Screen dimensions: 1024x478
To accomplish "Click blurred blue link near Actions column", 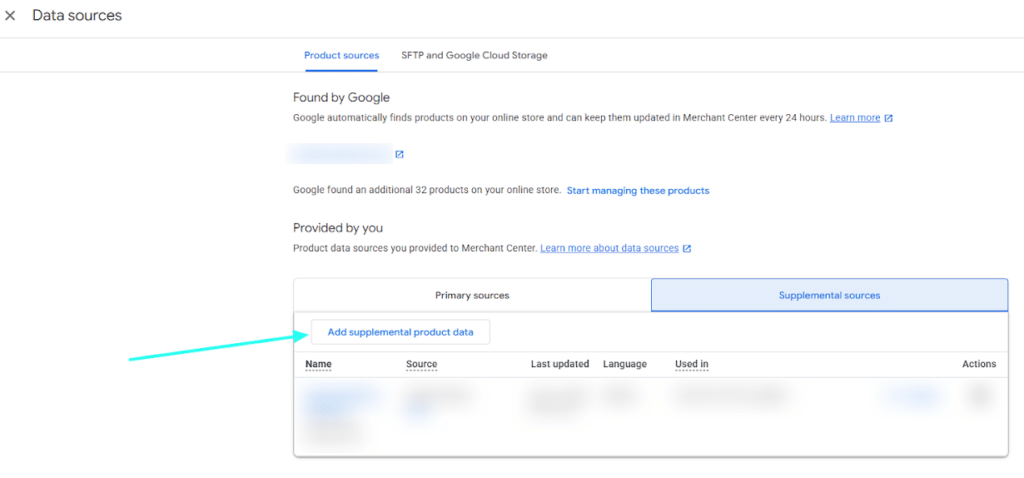I will [912, 398].
